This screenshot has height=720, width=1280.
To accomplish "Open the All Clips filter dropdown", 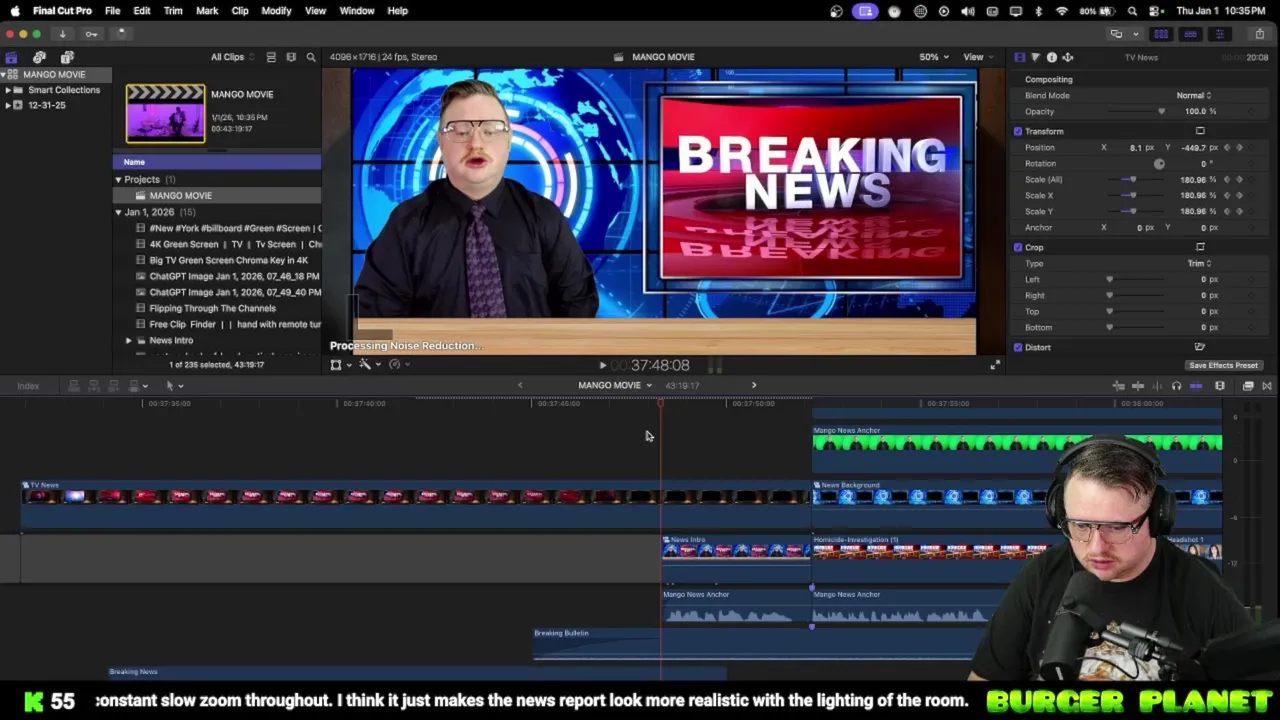I will (x=232, y=57).
